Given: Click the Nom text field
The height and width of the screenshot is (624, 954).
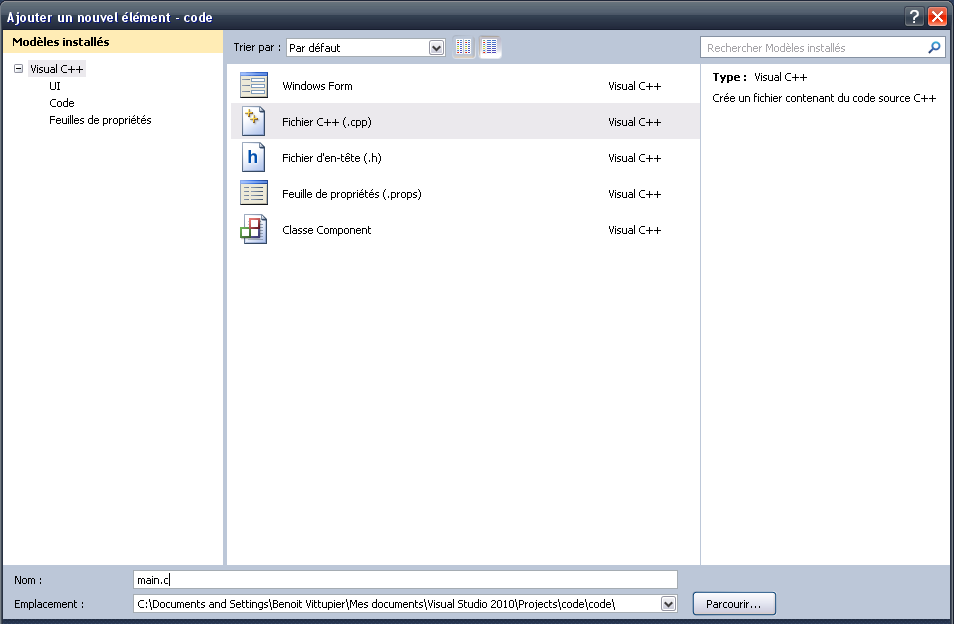Looking at the screenshot, I should pyautogui.click(x=405, y=579).
